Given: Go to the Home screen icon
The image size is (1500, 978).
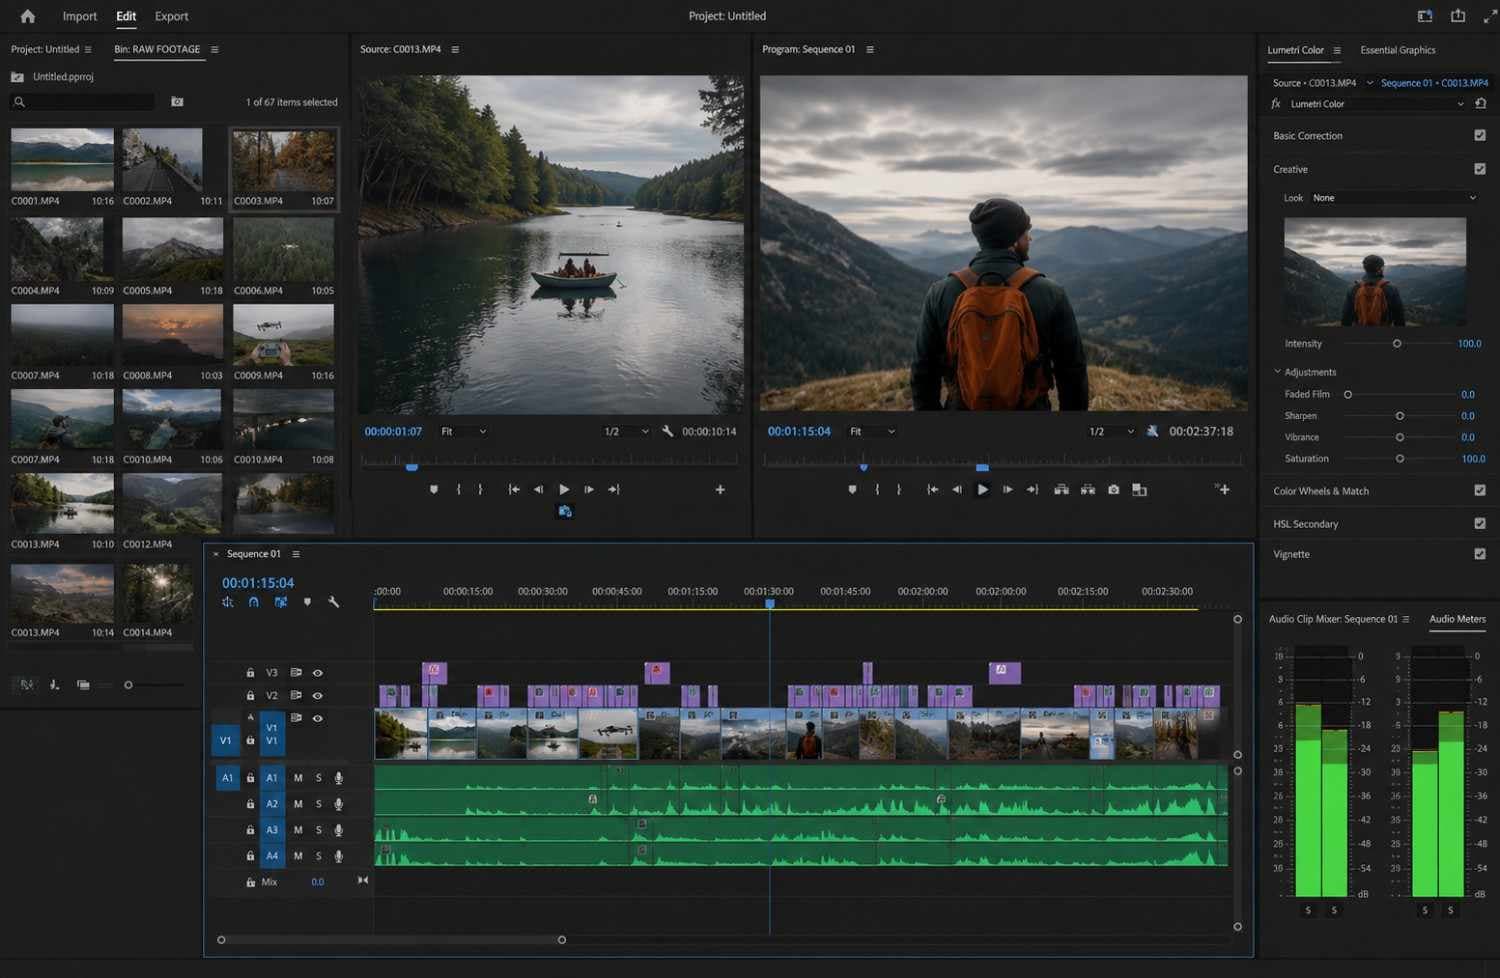Looking at the screenshot, I should (x=27, y=16).
